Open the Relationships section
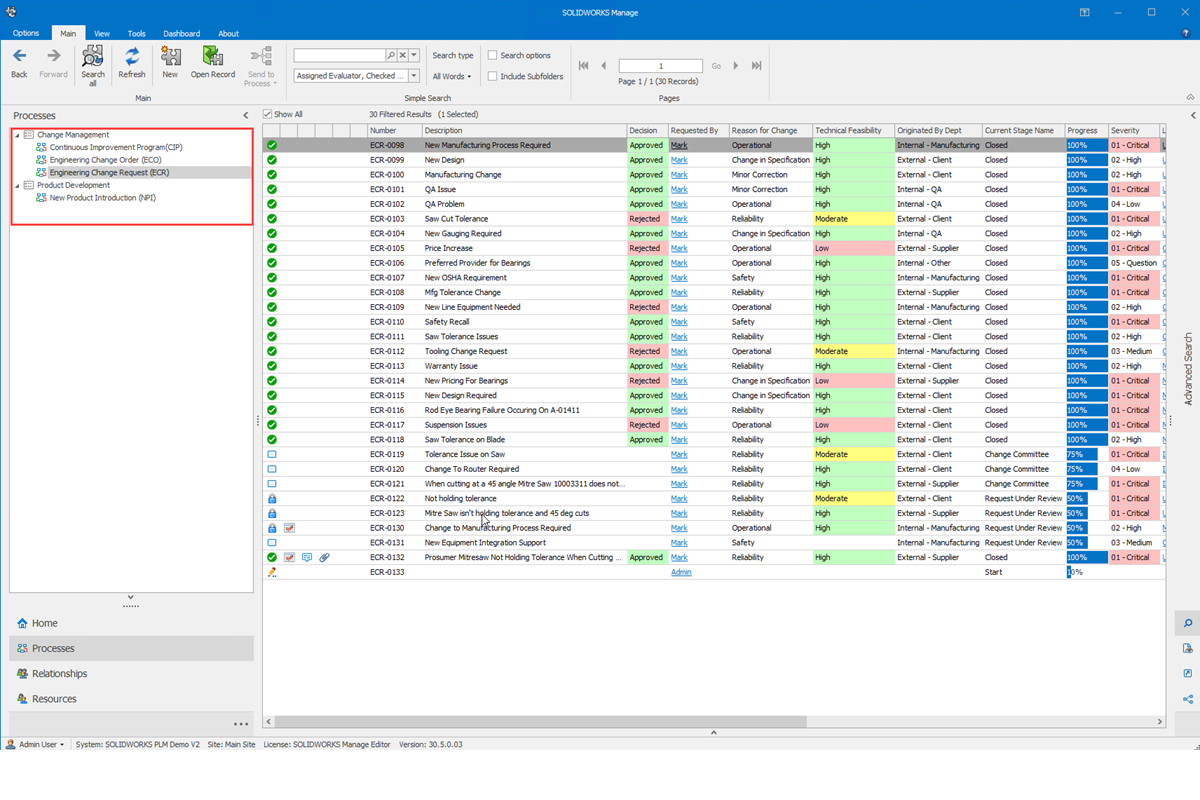Screen dimensions: 1200x800 click(131, 674)
